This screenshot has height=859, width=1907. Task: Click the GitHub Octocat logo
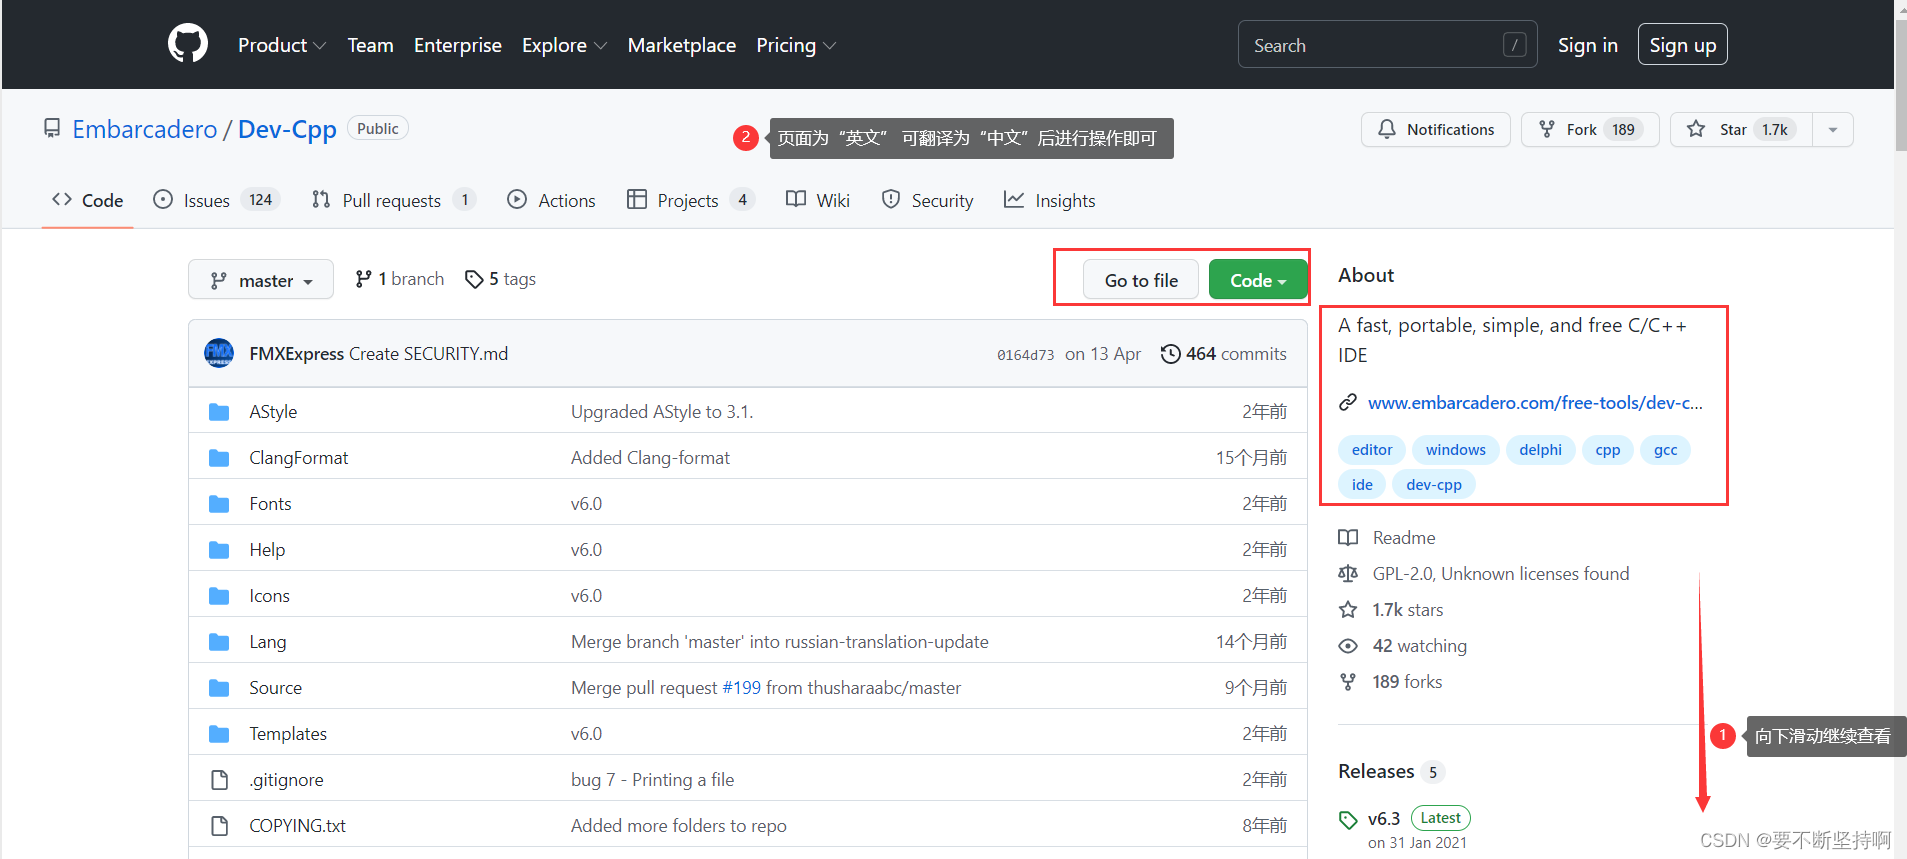188,44
